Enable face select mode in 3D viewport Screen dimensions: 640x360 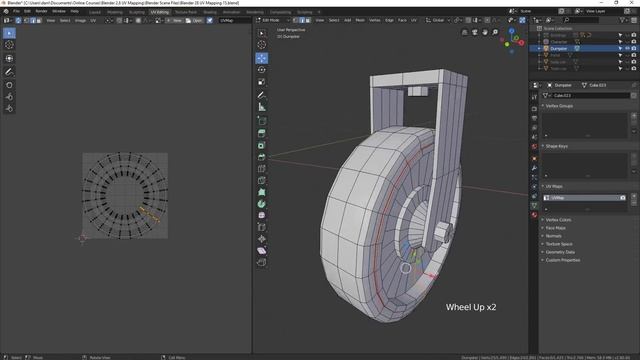point(308,20)
